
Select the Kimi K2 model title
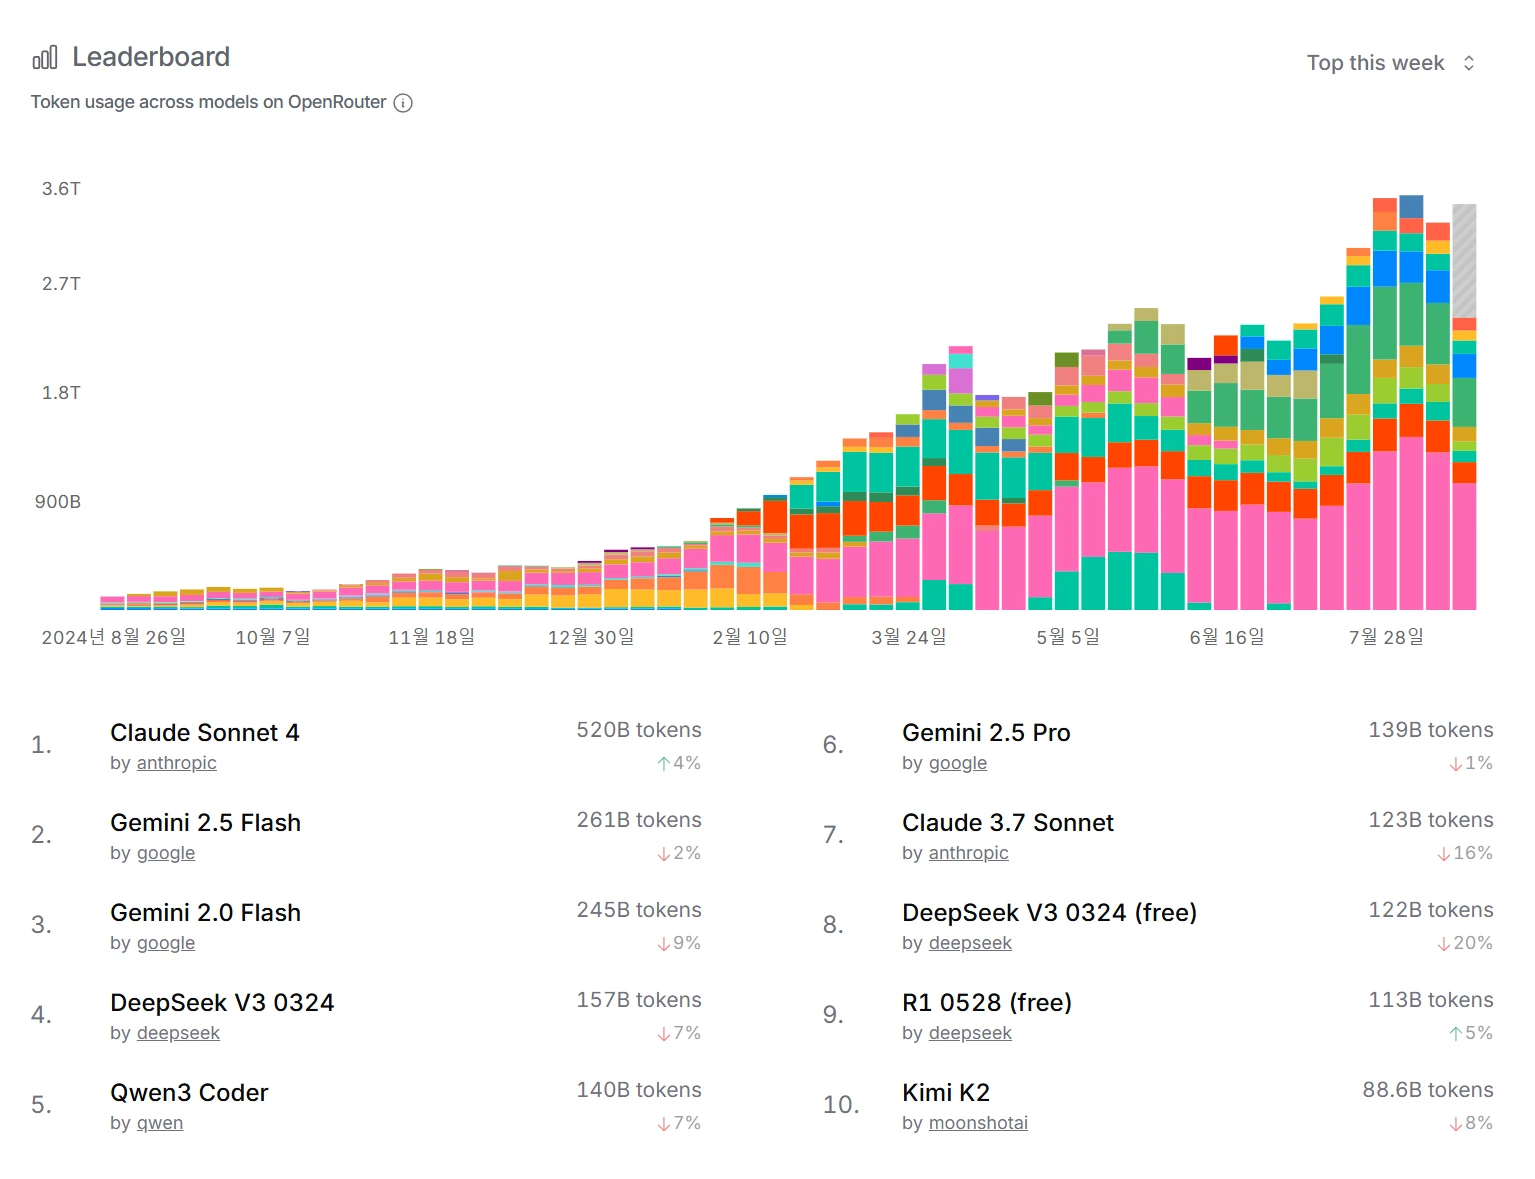(x=945, y=1093)
